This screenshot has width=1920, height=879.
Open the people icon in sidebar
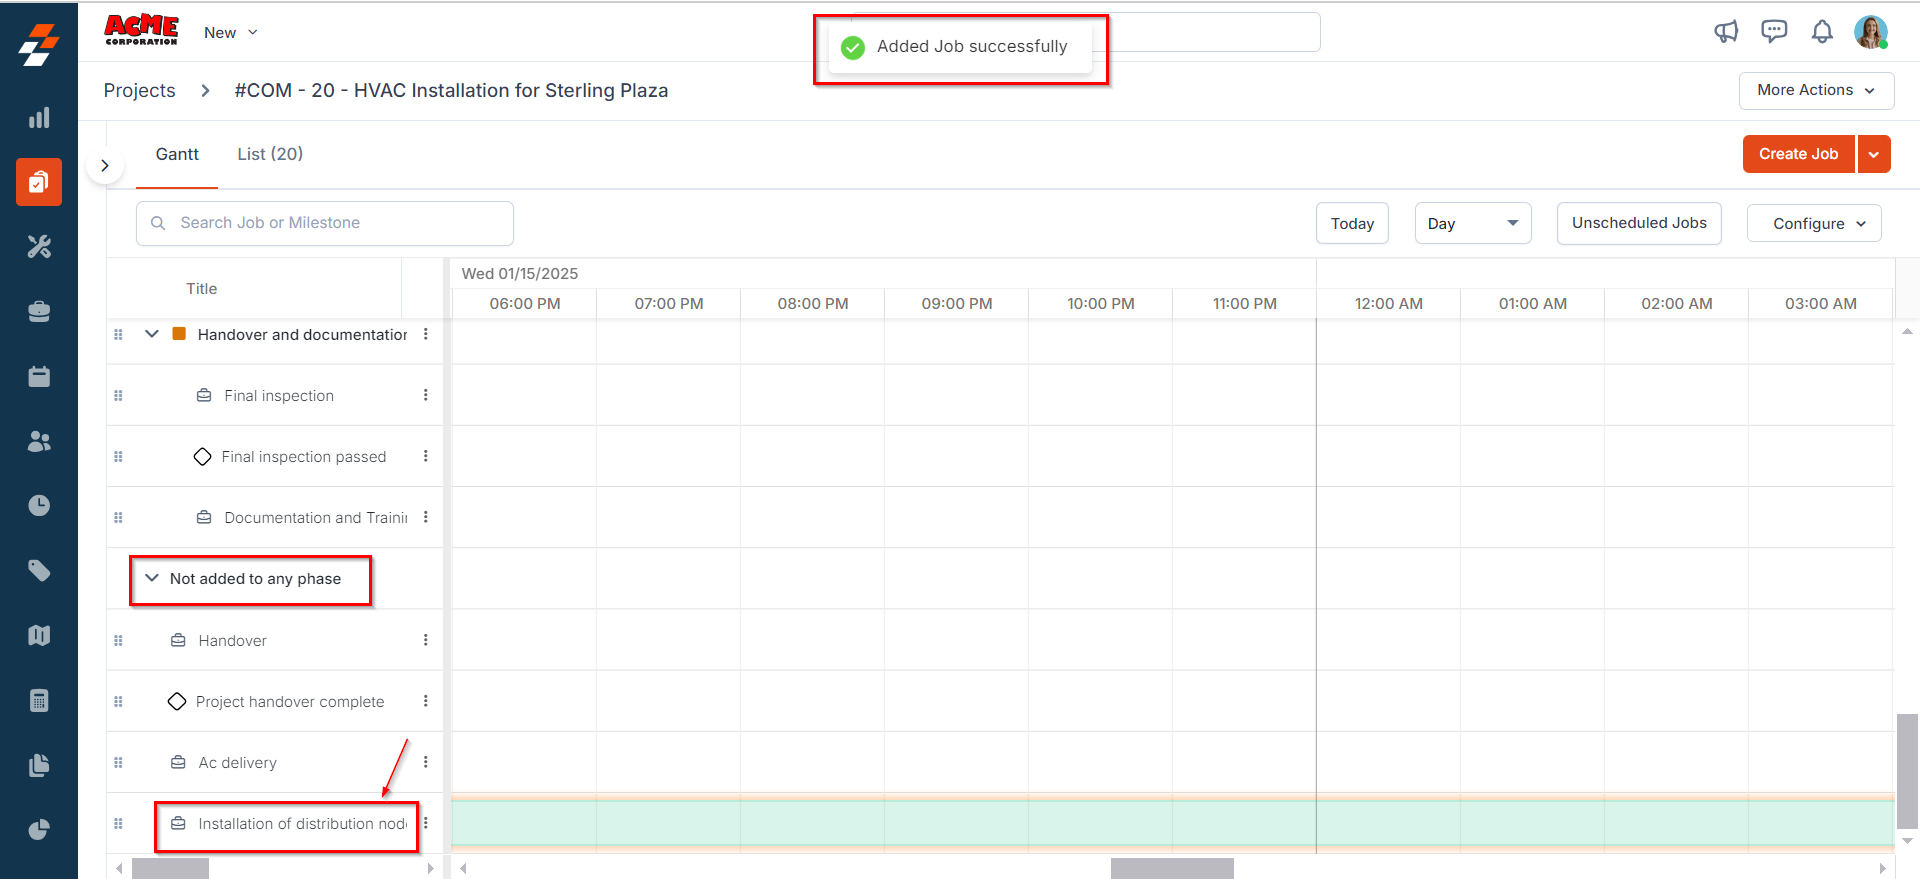click(39, 441)
